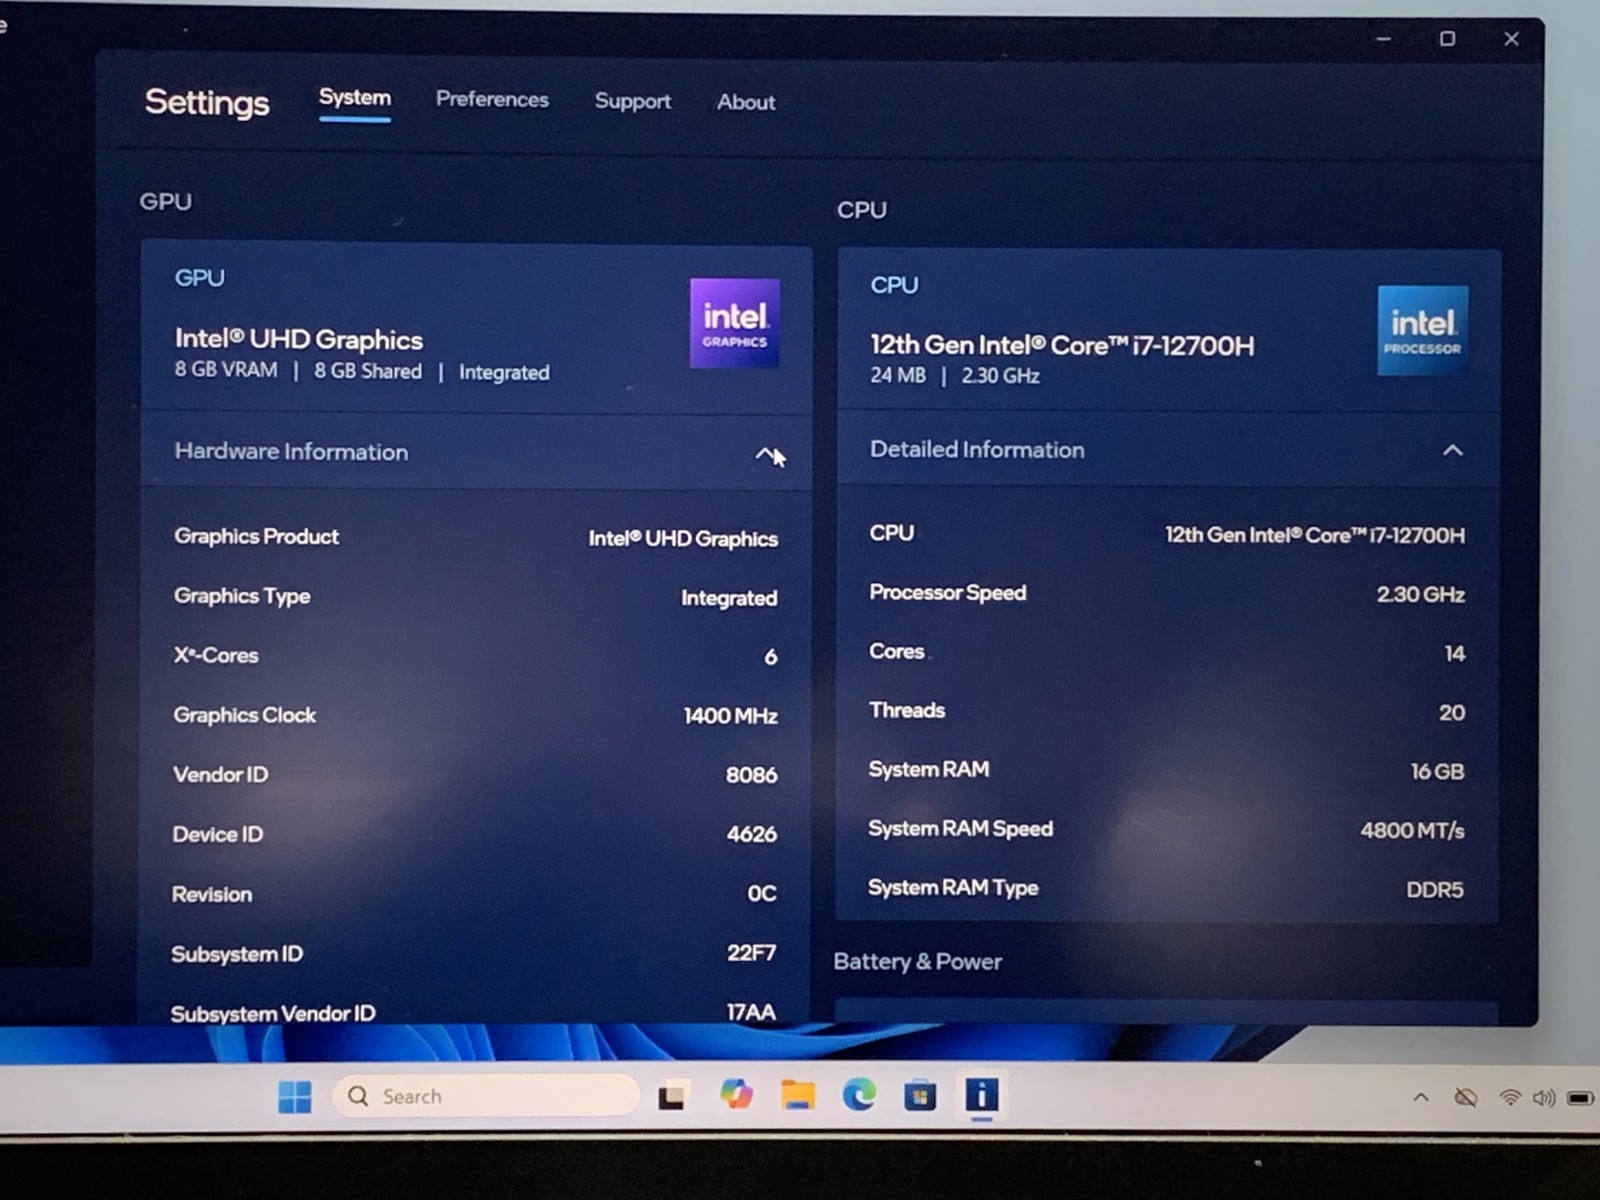Click the "Settings" page title
Viewport: 1600px width, 1200px height.
pyautogui.click(x=207, y=102)
